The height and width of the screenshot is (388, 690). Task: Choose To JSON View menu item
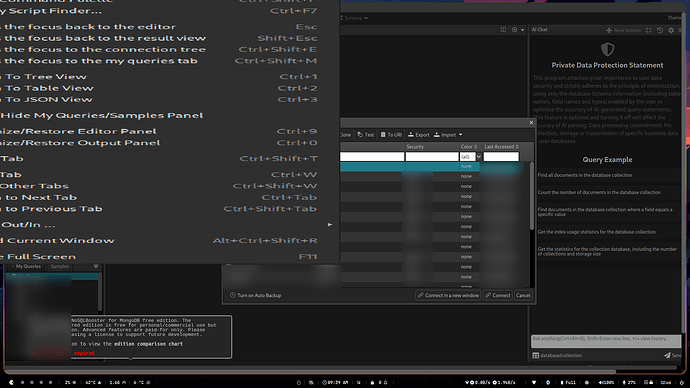point(169,100)
